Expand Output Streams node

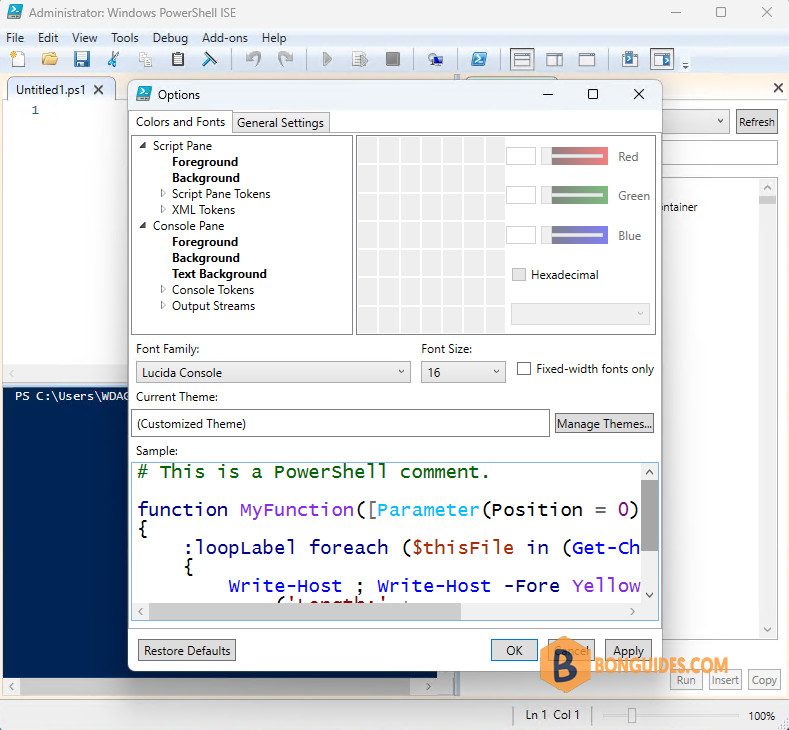(163, 305)
